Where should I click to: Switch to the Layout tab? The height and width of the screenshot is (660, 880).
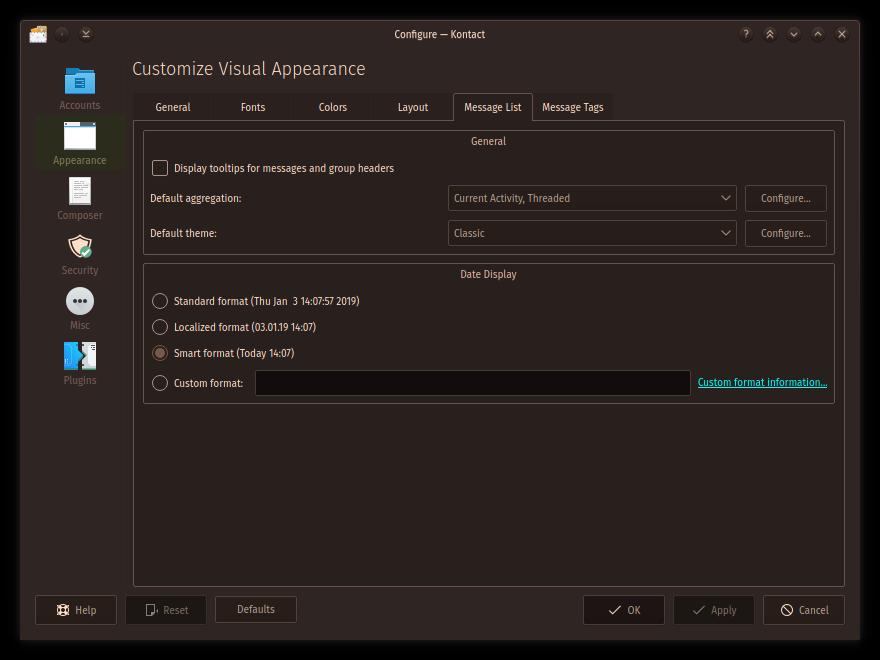point(412,107)
